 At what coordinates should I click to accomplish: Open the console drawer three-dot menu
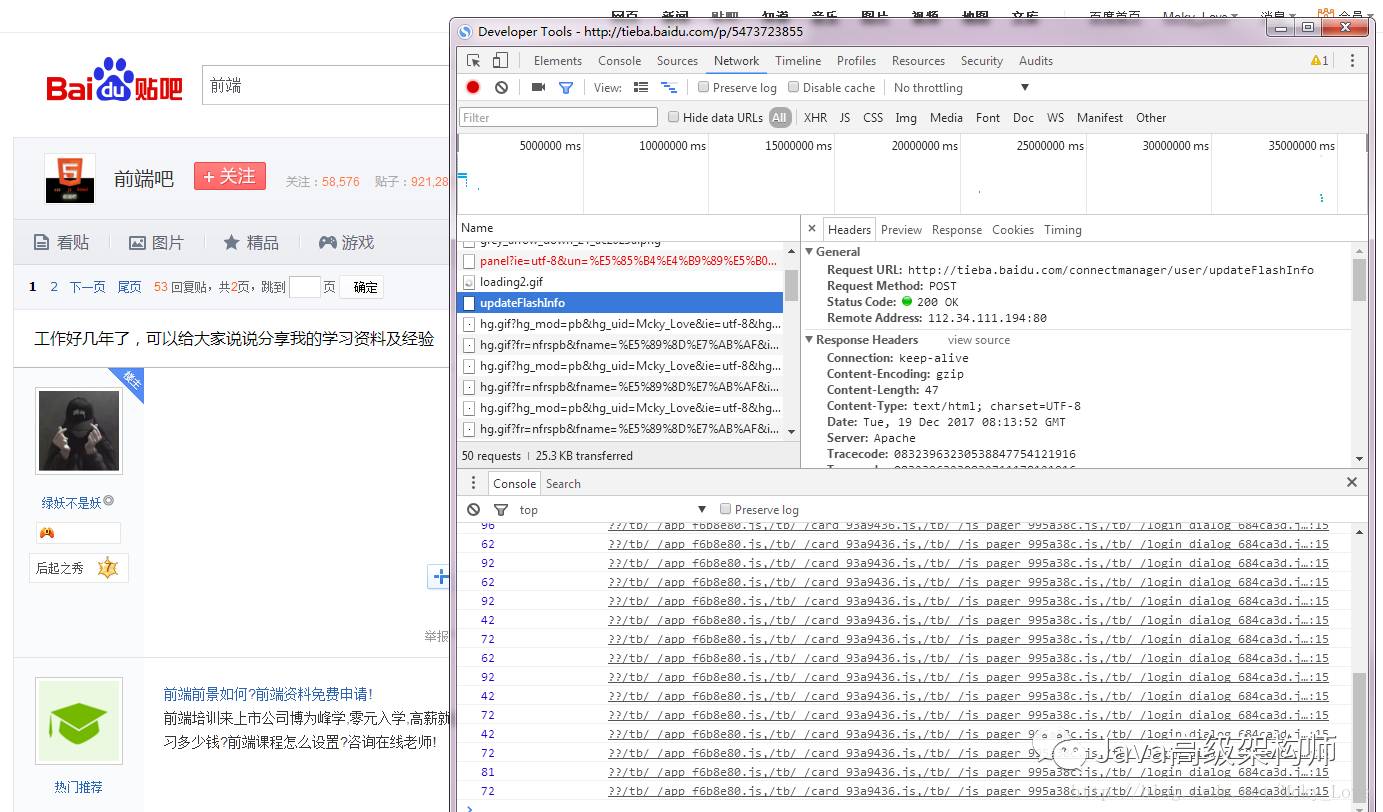click(474, 483)
